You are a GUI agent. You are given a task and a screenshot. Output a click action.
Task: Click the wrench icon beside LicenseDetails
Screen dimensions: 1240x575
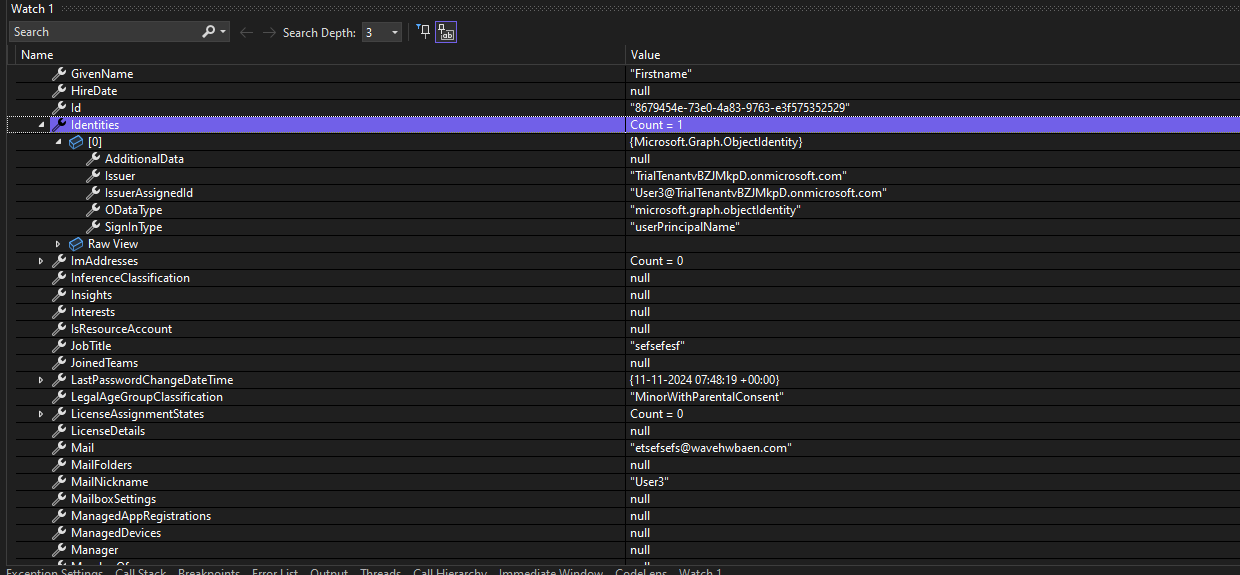[59, 431]
